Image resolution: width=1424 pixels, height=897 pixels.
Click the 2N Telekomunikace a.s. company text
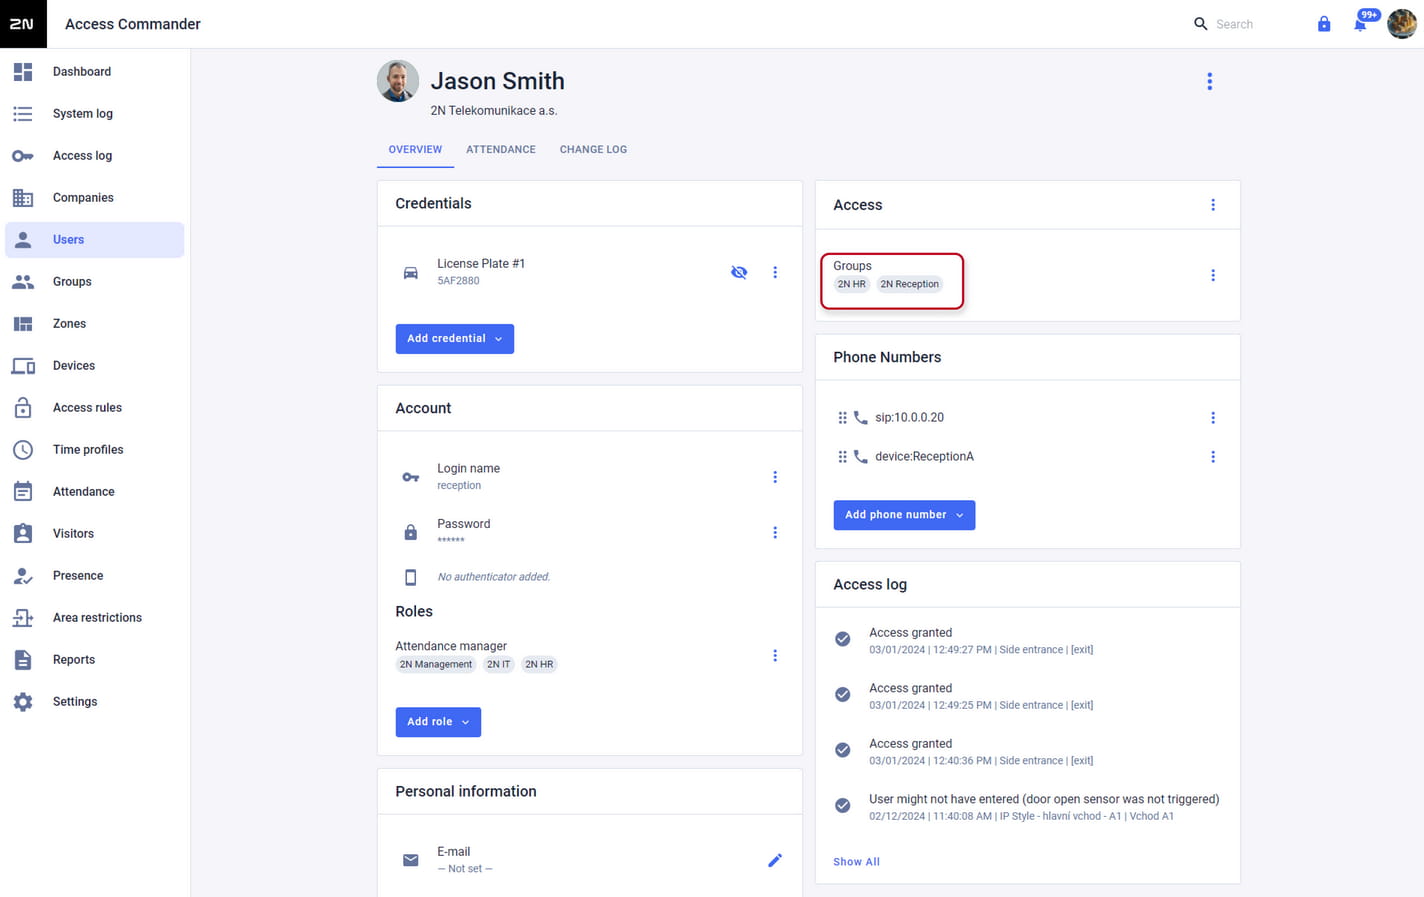(494, 111)
